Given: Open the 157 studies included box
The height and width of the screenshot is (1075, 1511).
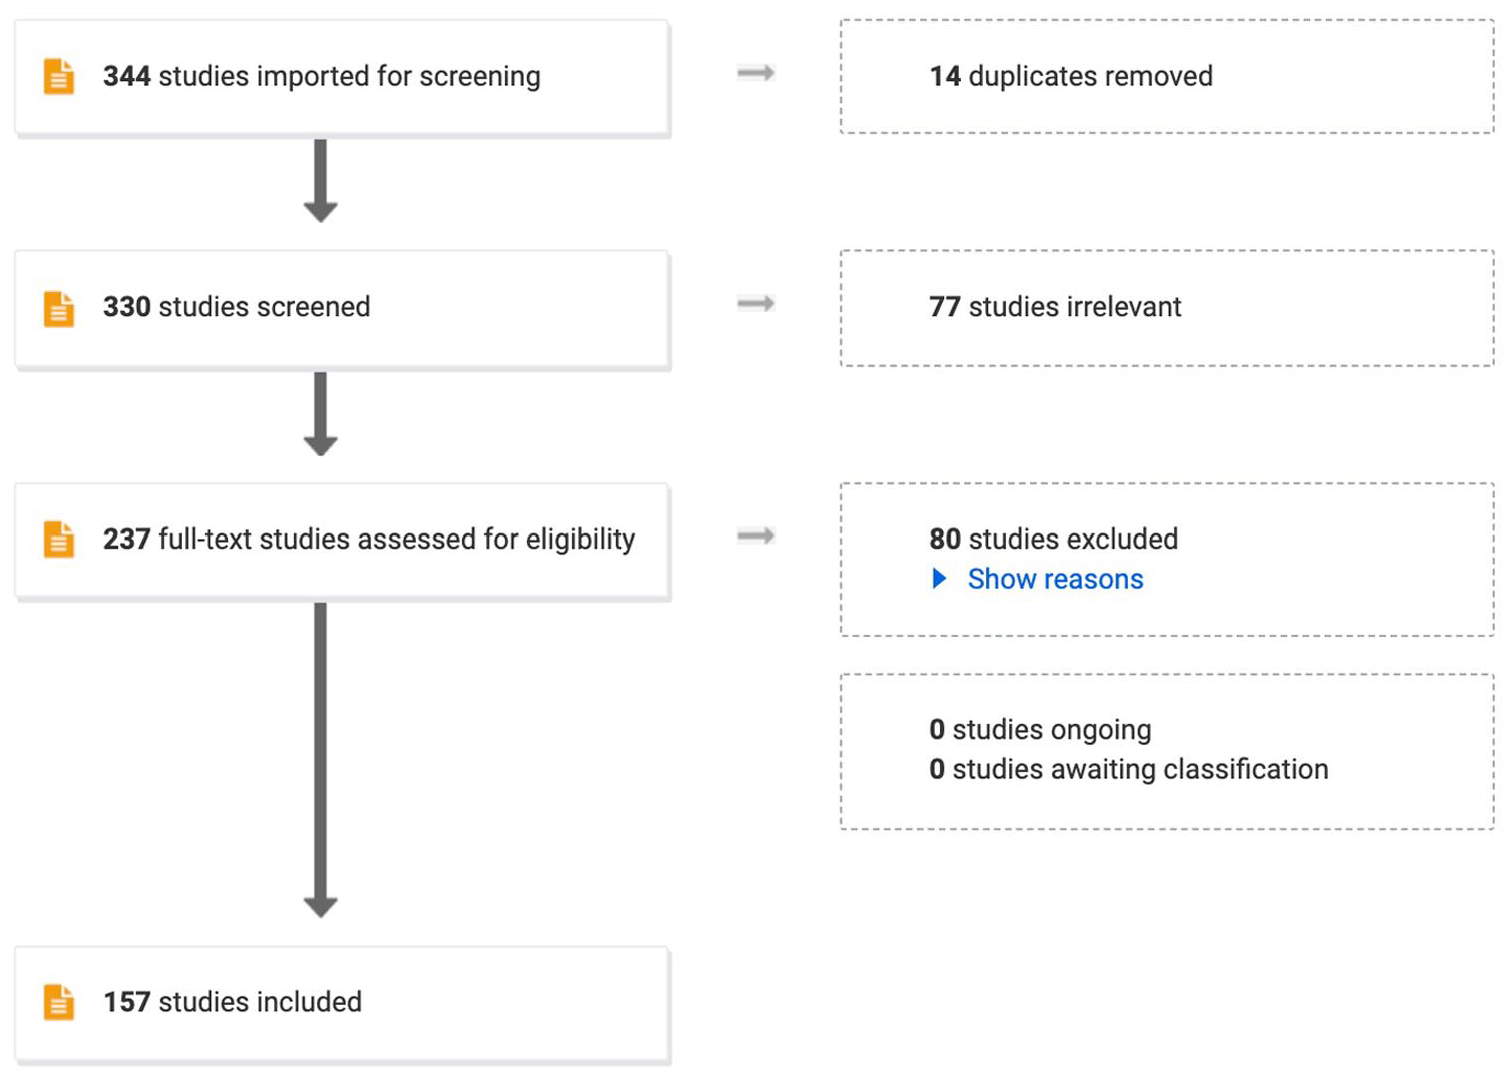Looking at the screenshot, I should click(x=342, y=1004).
